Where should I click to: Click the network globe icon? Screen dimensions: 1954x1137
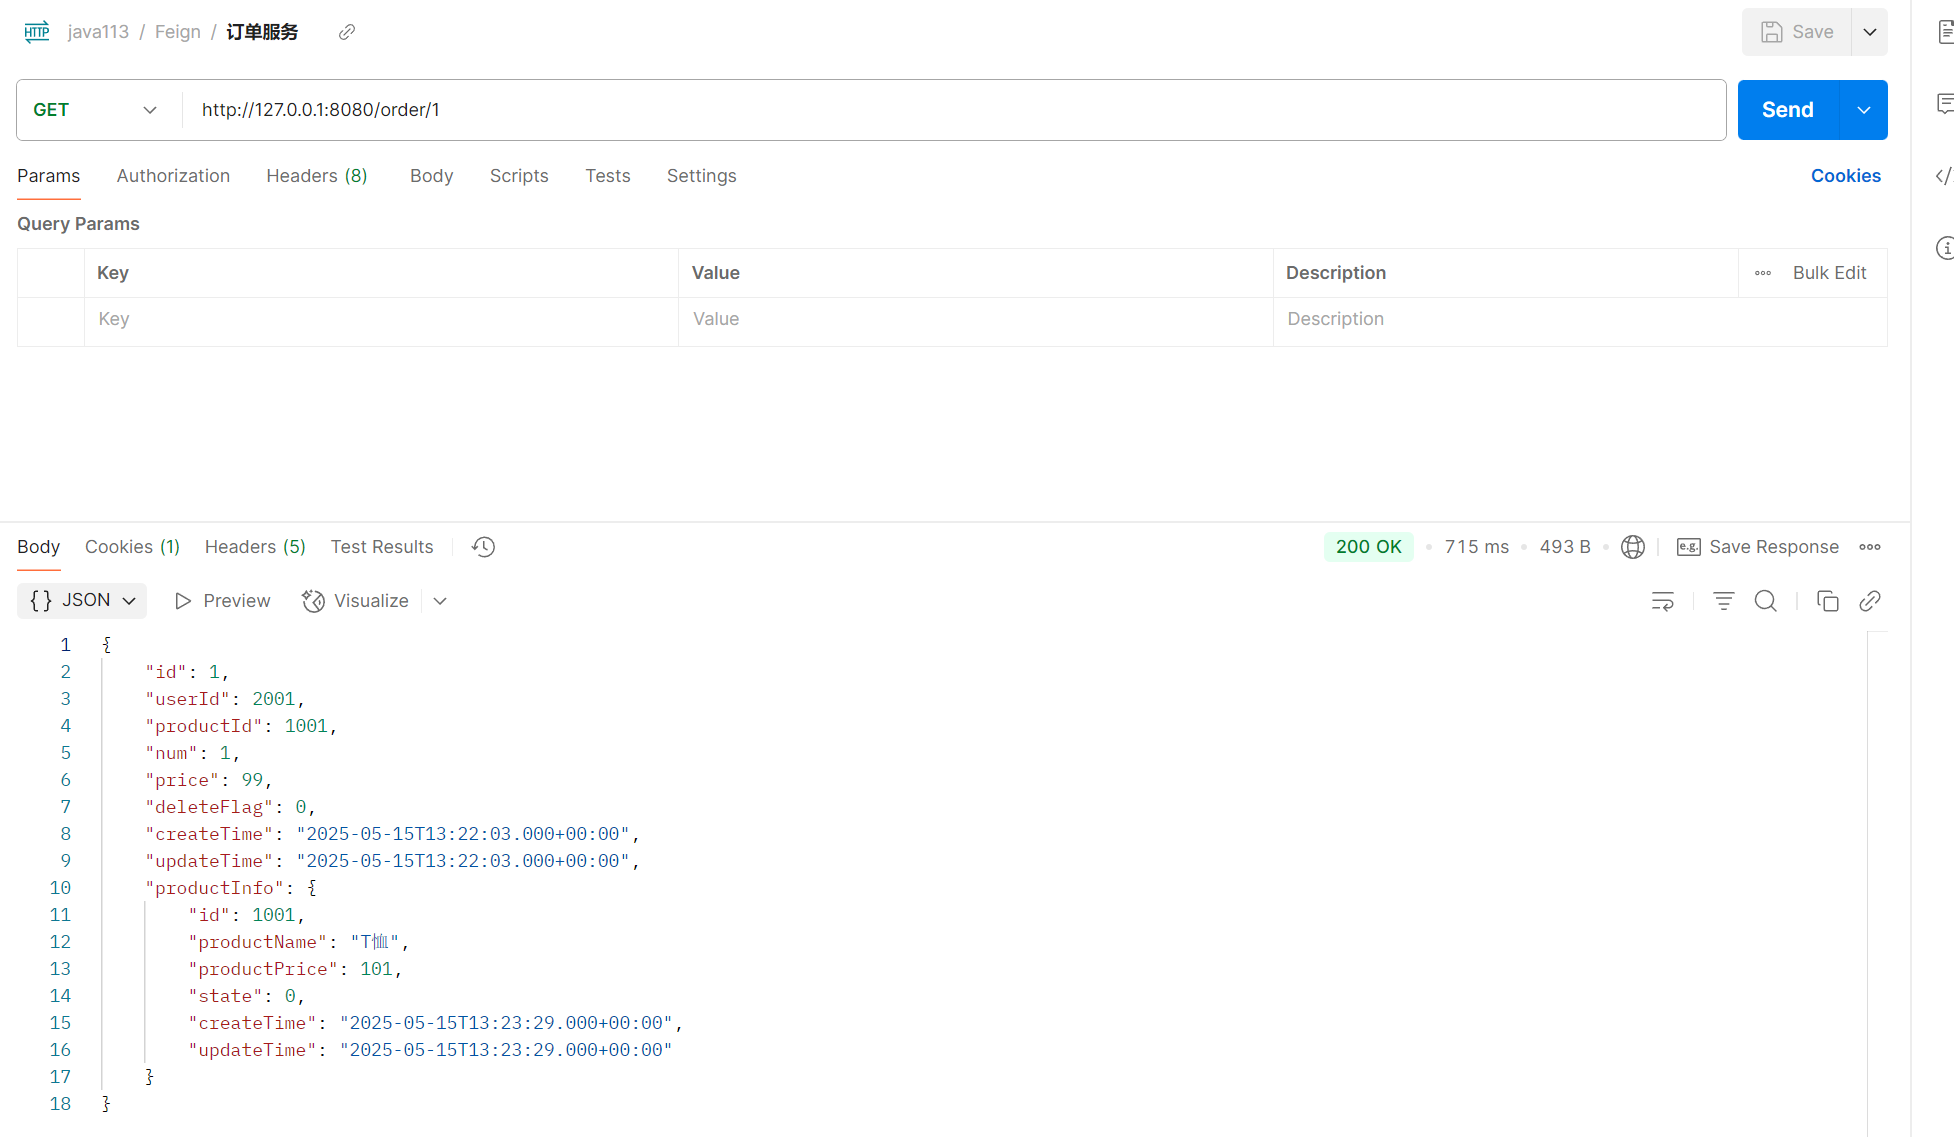1632,547
